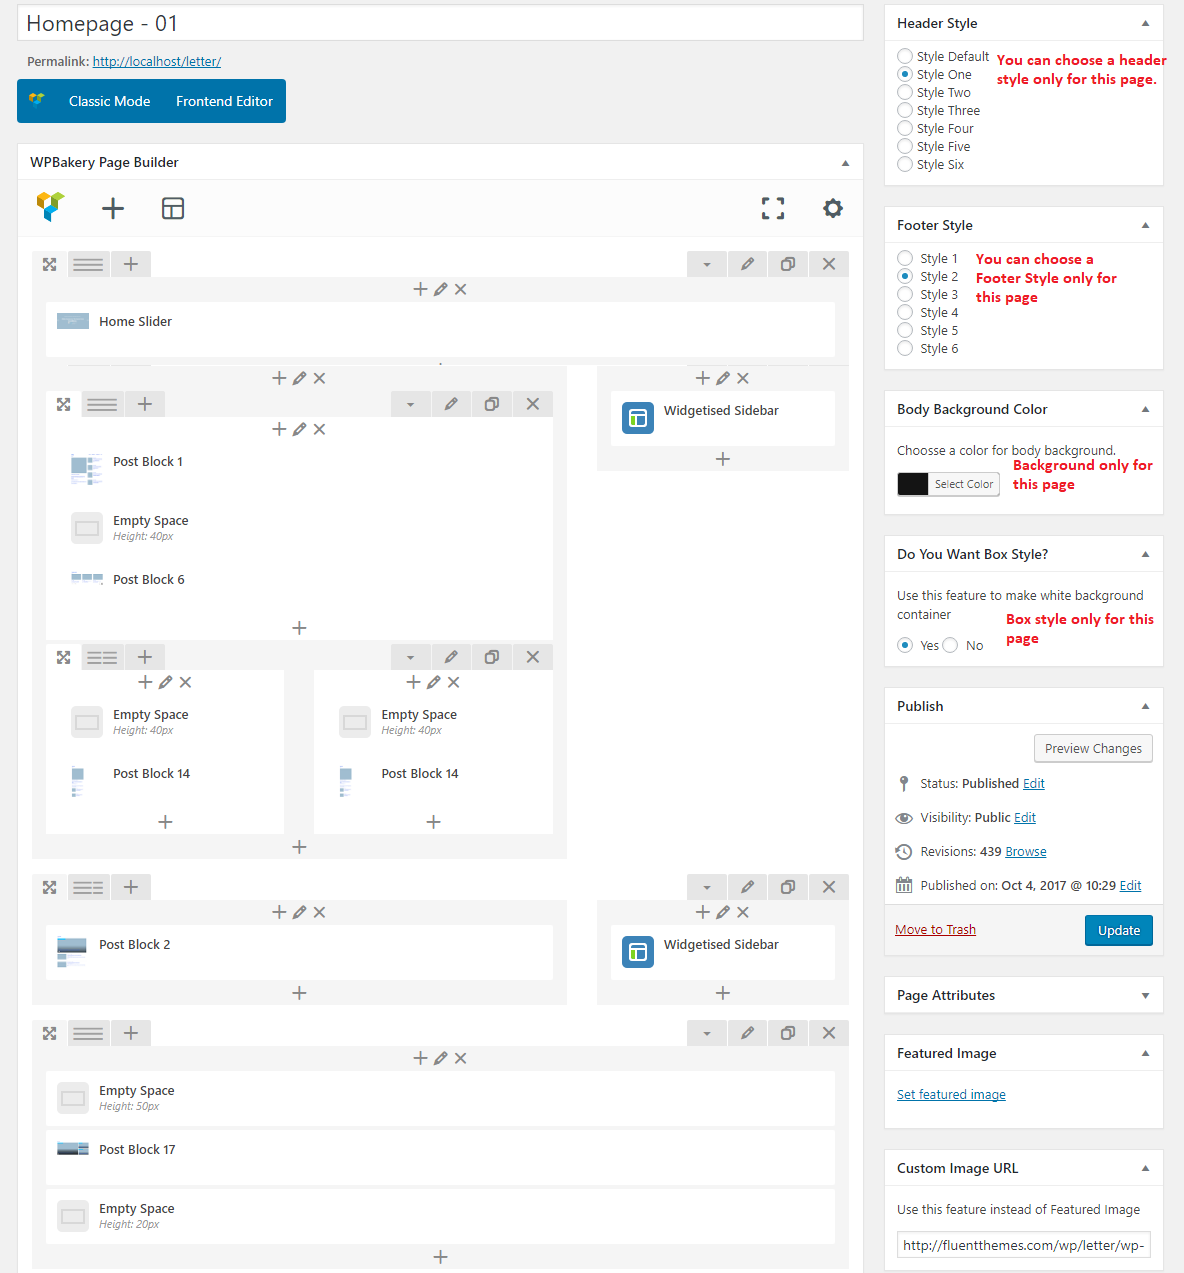Open the Templates layout icon
Screen dimensions: 1184x1273
173,208
